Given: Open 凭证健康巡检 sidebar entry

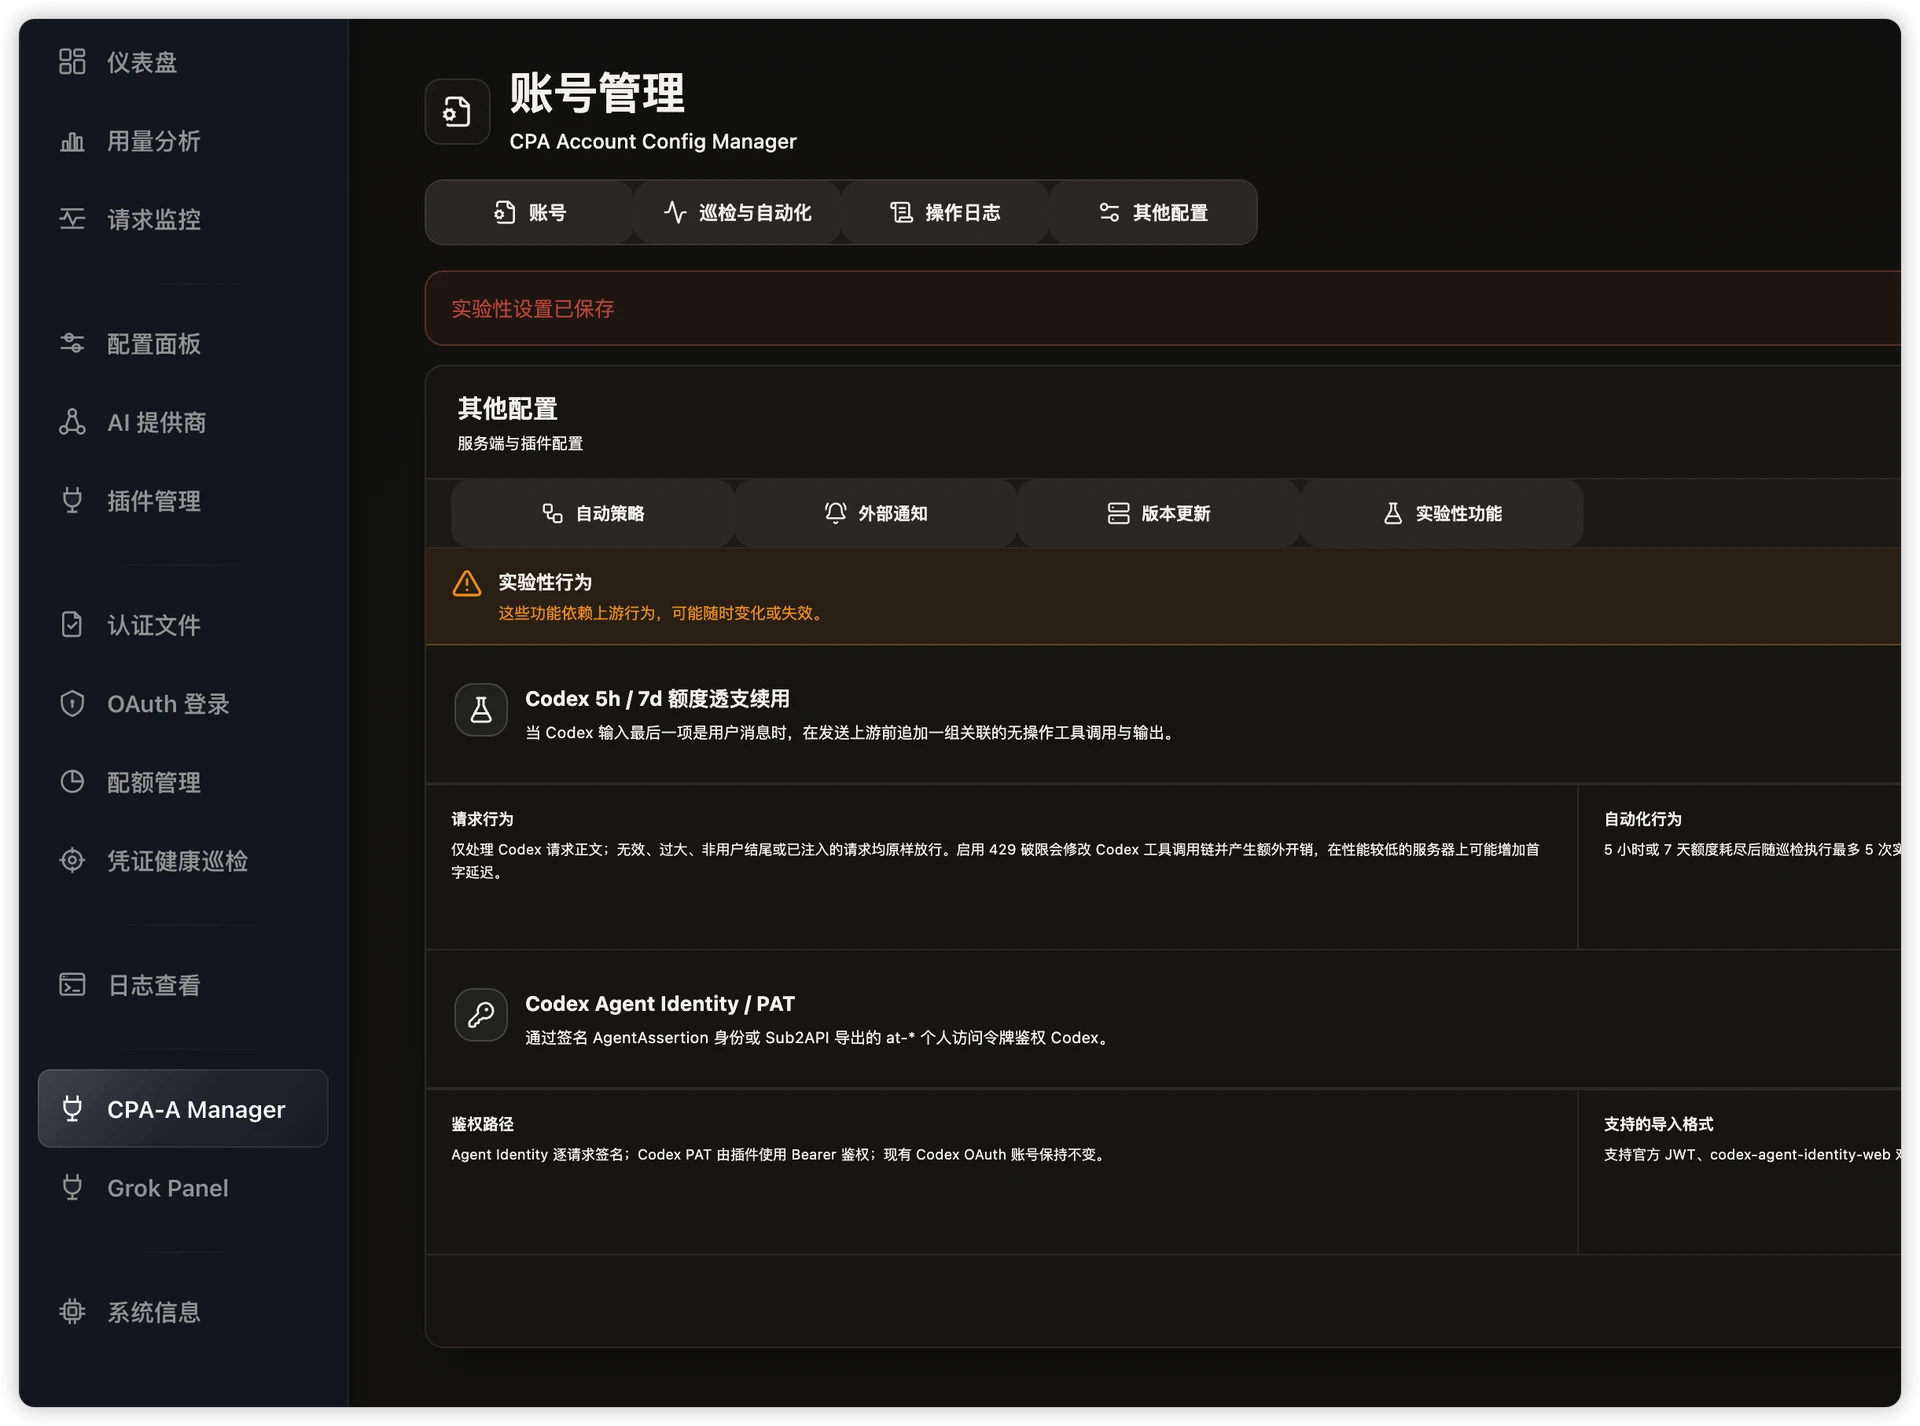Looking at the screenshot, I should coord(183,860).
